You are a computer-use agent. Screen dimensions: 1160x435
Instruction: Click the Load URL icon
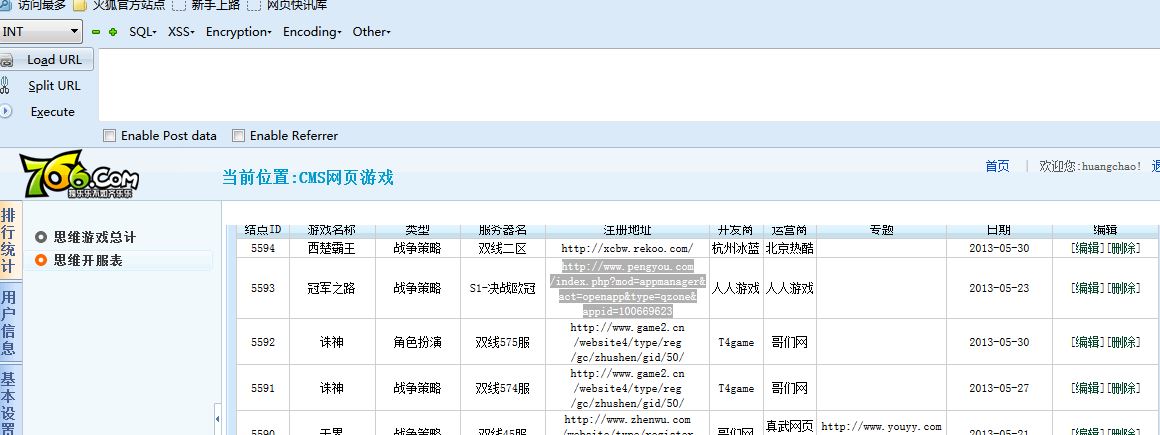click(x=7, y=61)
